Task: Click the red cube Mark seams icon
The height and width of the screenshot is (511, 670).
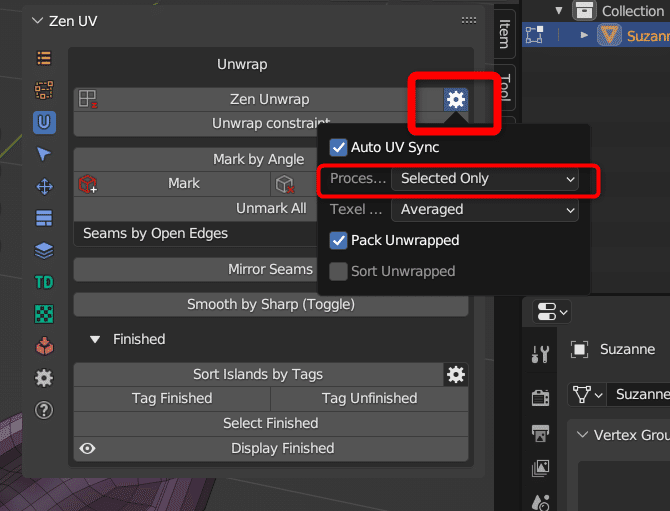Action: [x=88, y=184]
